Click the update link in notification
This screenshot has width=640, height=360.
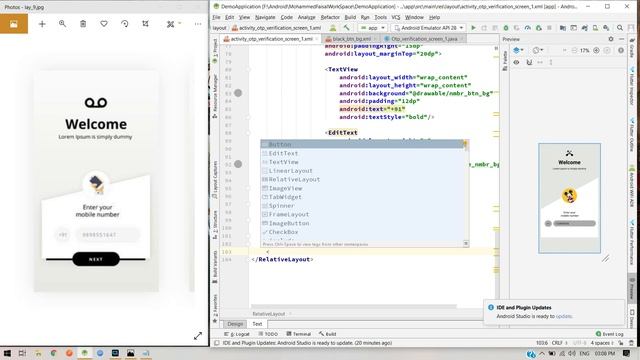564,316
